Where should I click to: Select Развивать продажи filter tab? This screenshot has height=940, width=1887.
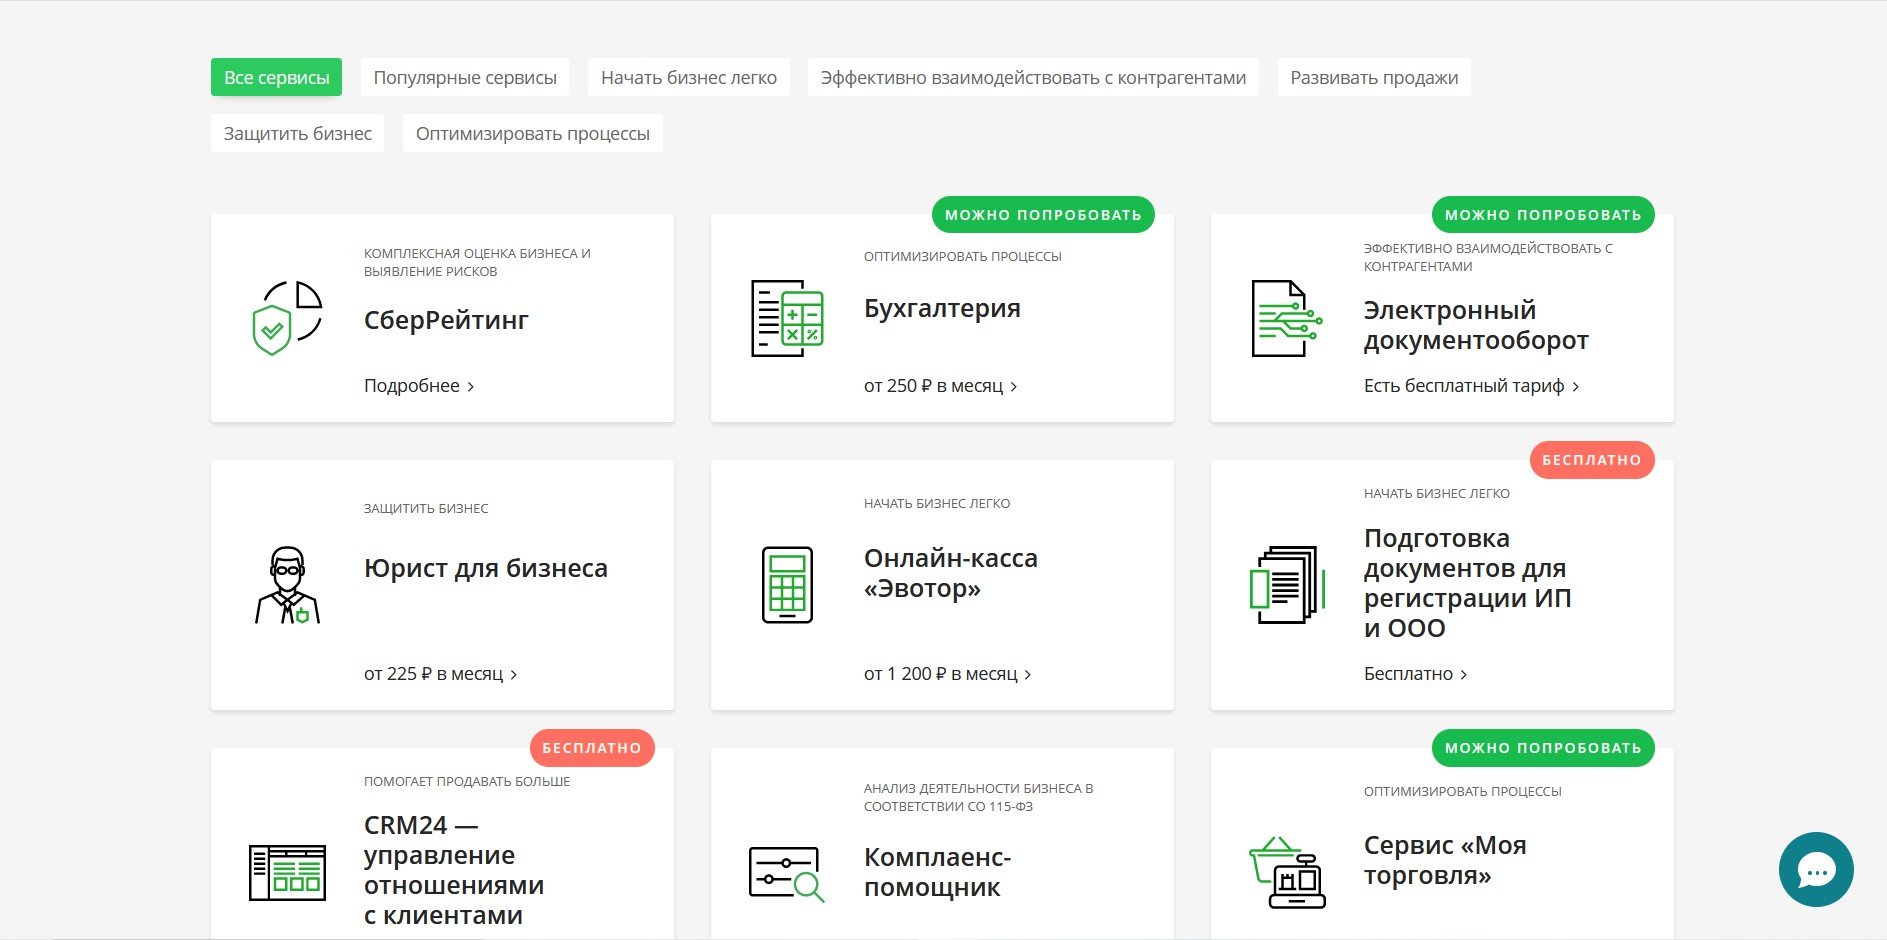(x=1373, y=78)
